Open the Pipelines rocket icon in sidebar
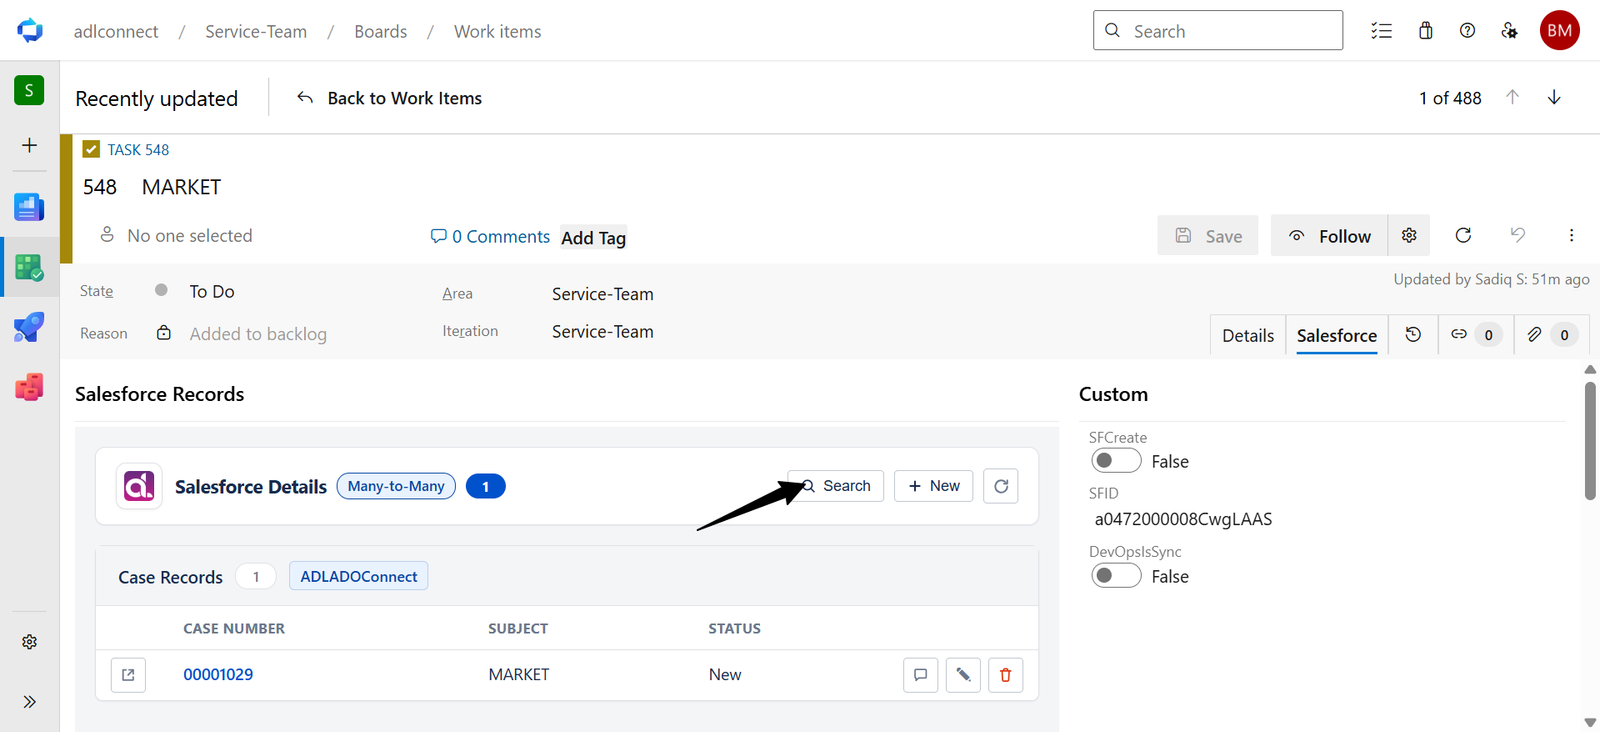 tap(29, 327)
